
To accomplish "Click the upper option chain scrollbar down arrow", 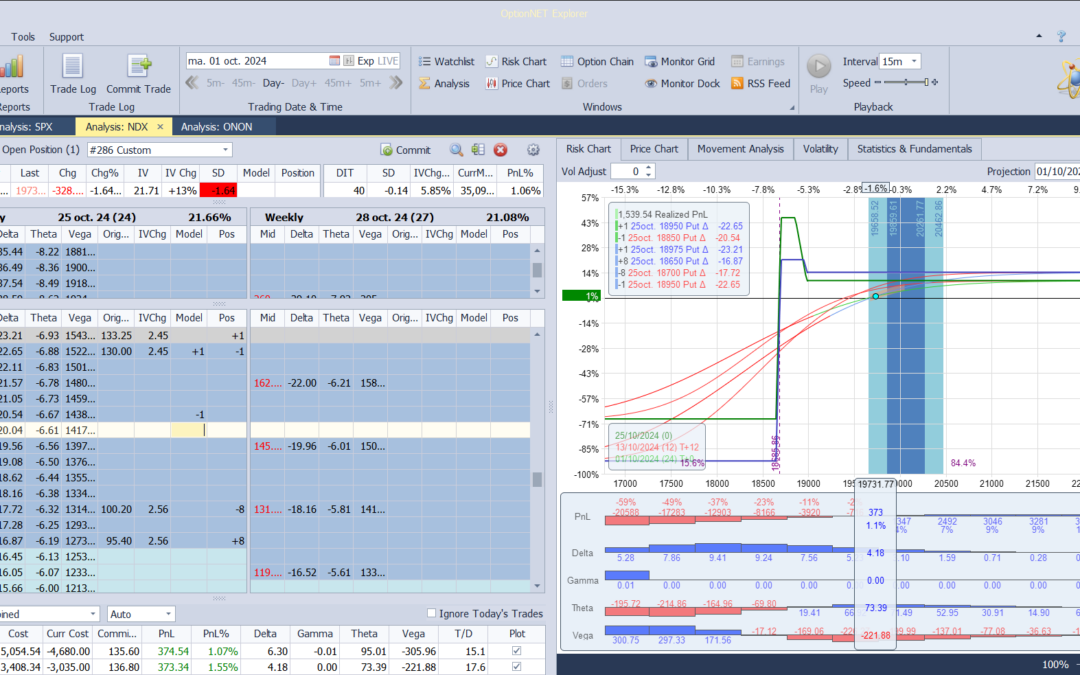I will (x=537, y=293).
